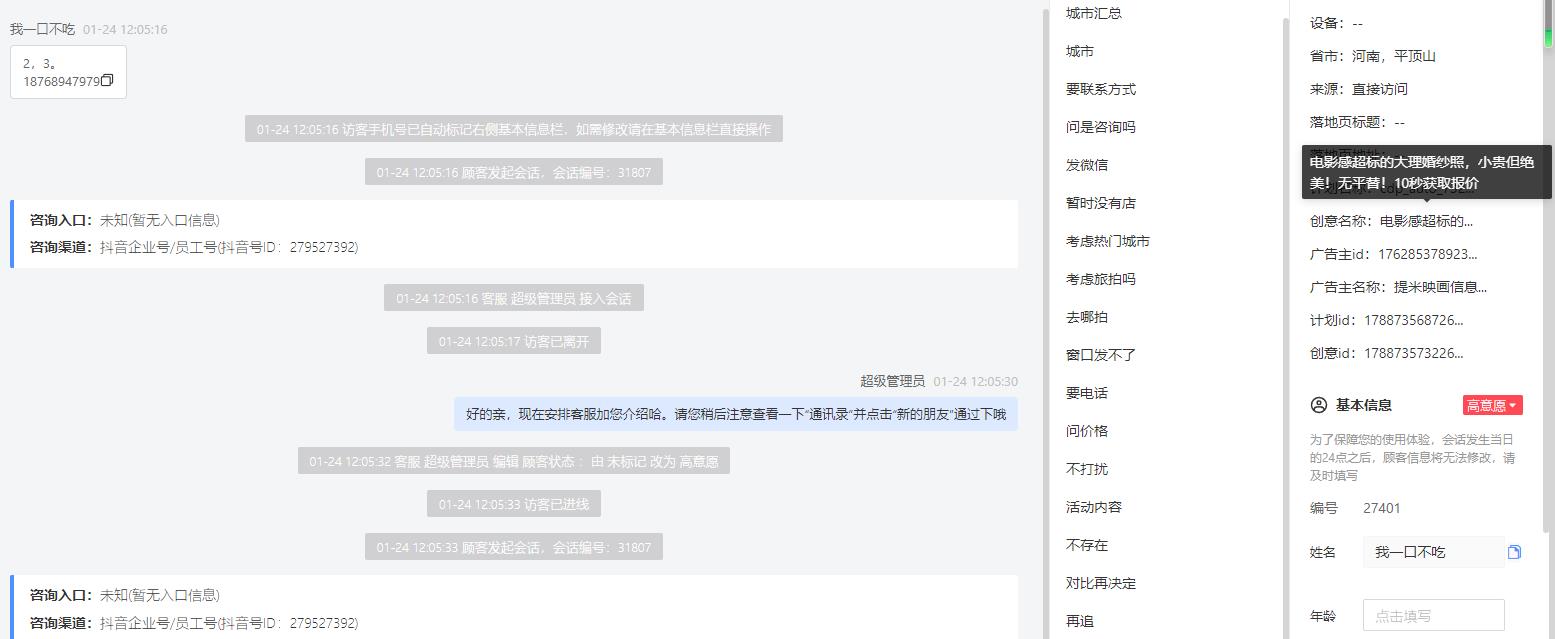Screen dimensions: 1555x639
Task: Open the 高意愿 status dropdown
Action: [x=1492, y=405]
